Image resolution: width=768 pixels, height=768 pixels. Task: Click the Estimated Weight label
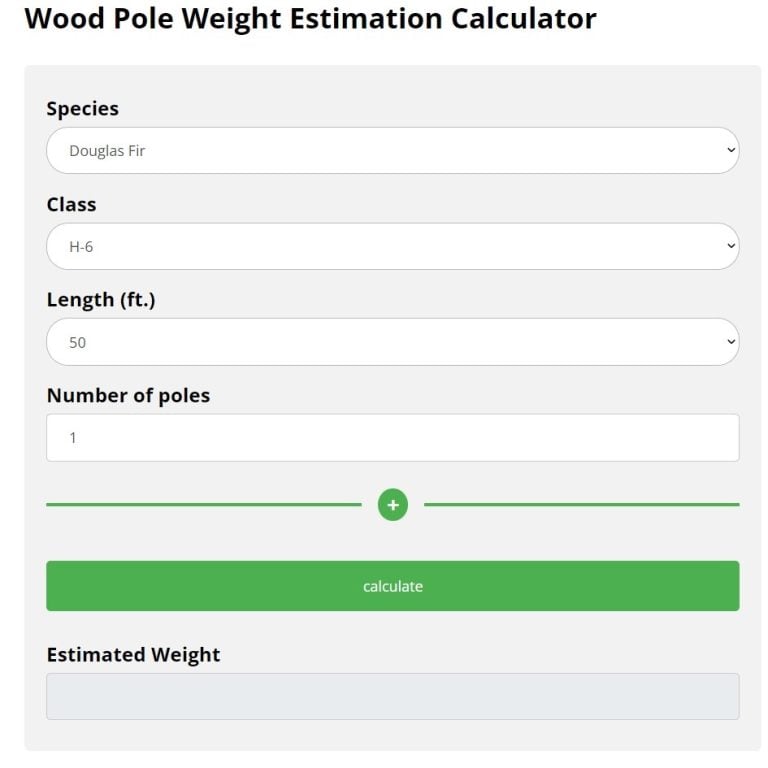(133, 655)
